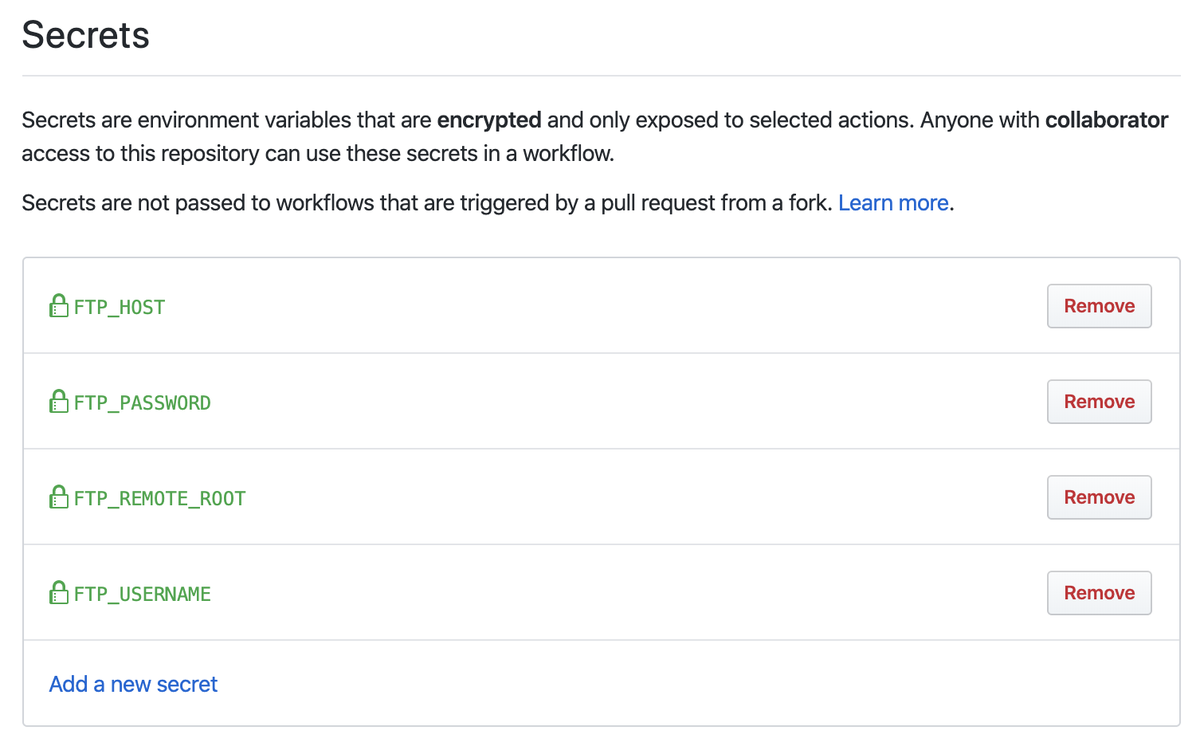Open the Learn more link
Viewport: 1200px width, 746px height.
click(893, 203)
